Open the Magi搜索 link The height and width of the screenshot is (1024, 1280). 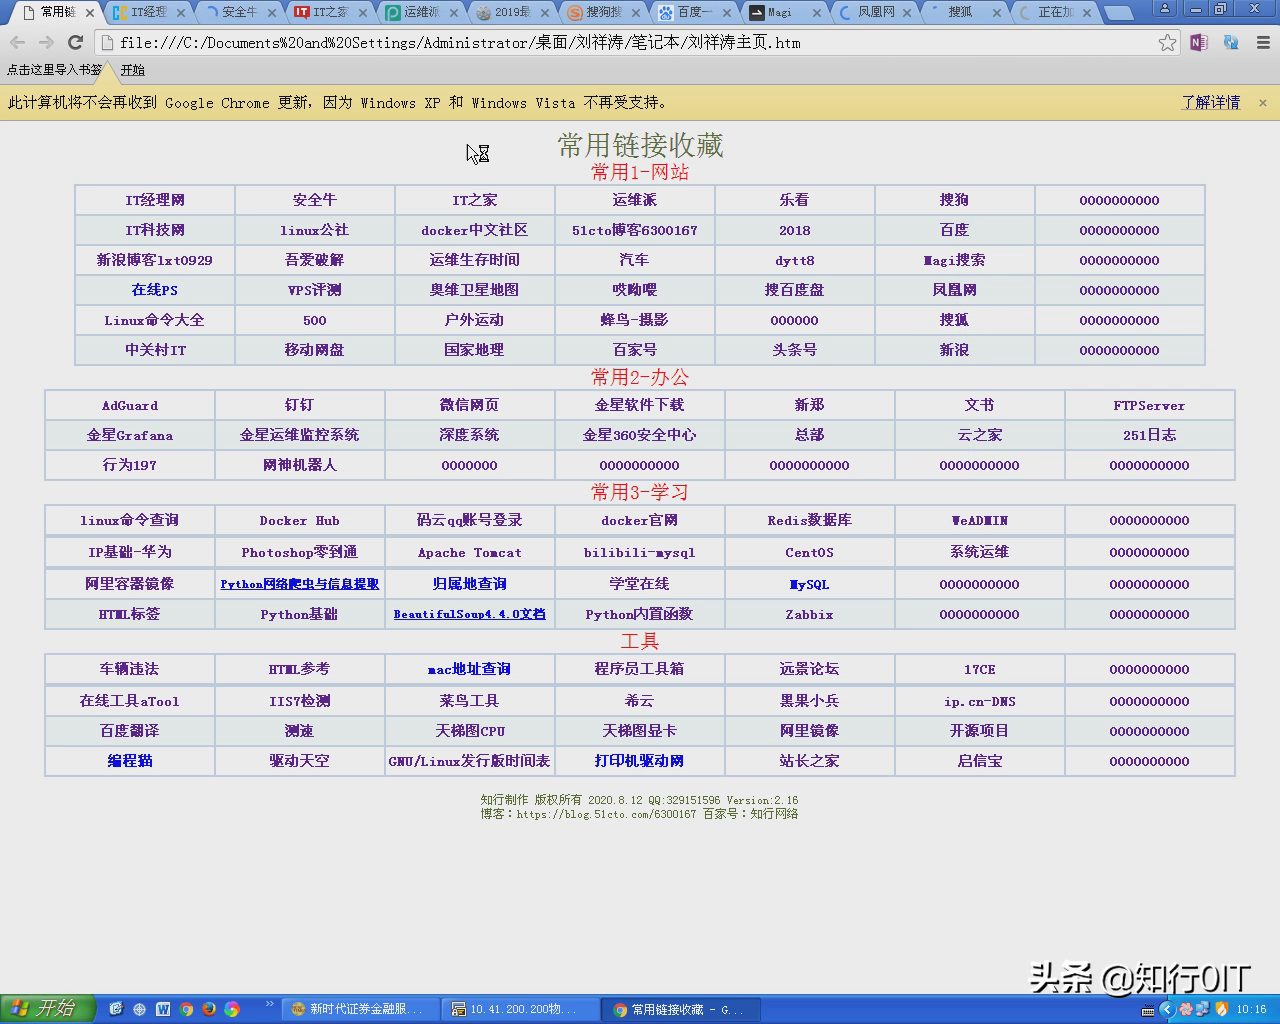pos(955,260)
